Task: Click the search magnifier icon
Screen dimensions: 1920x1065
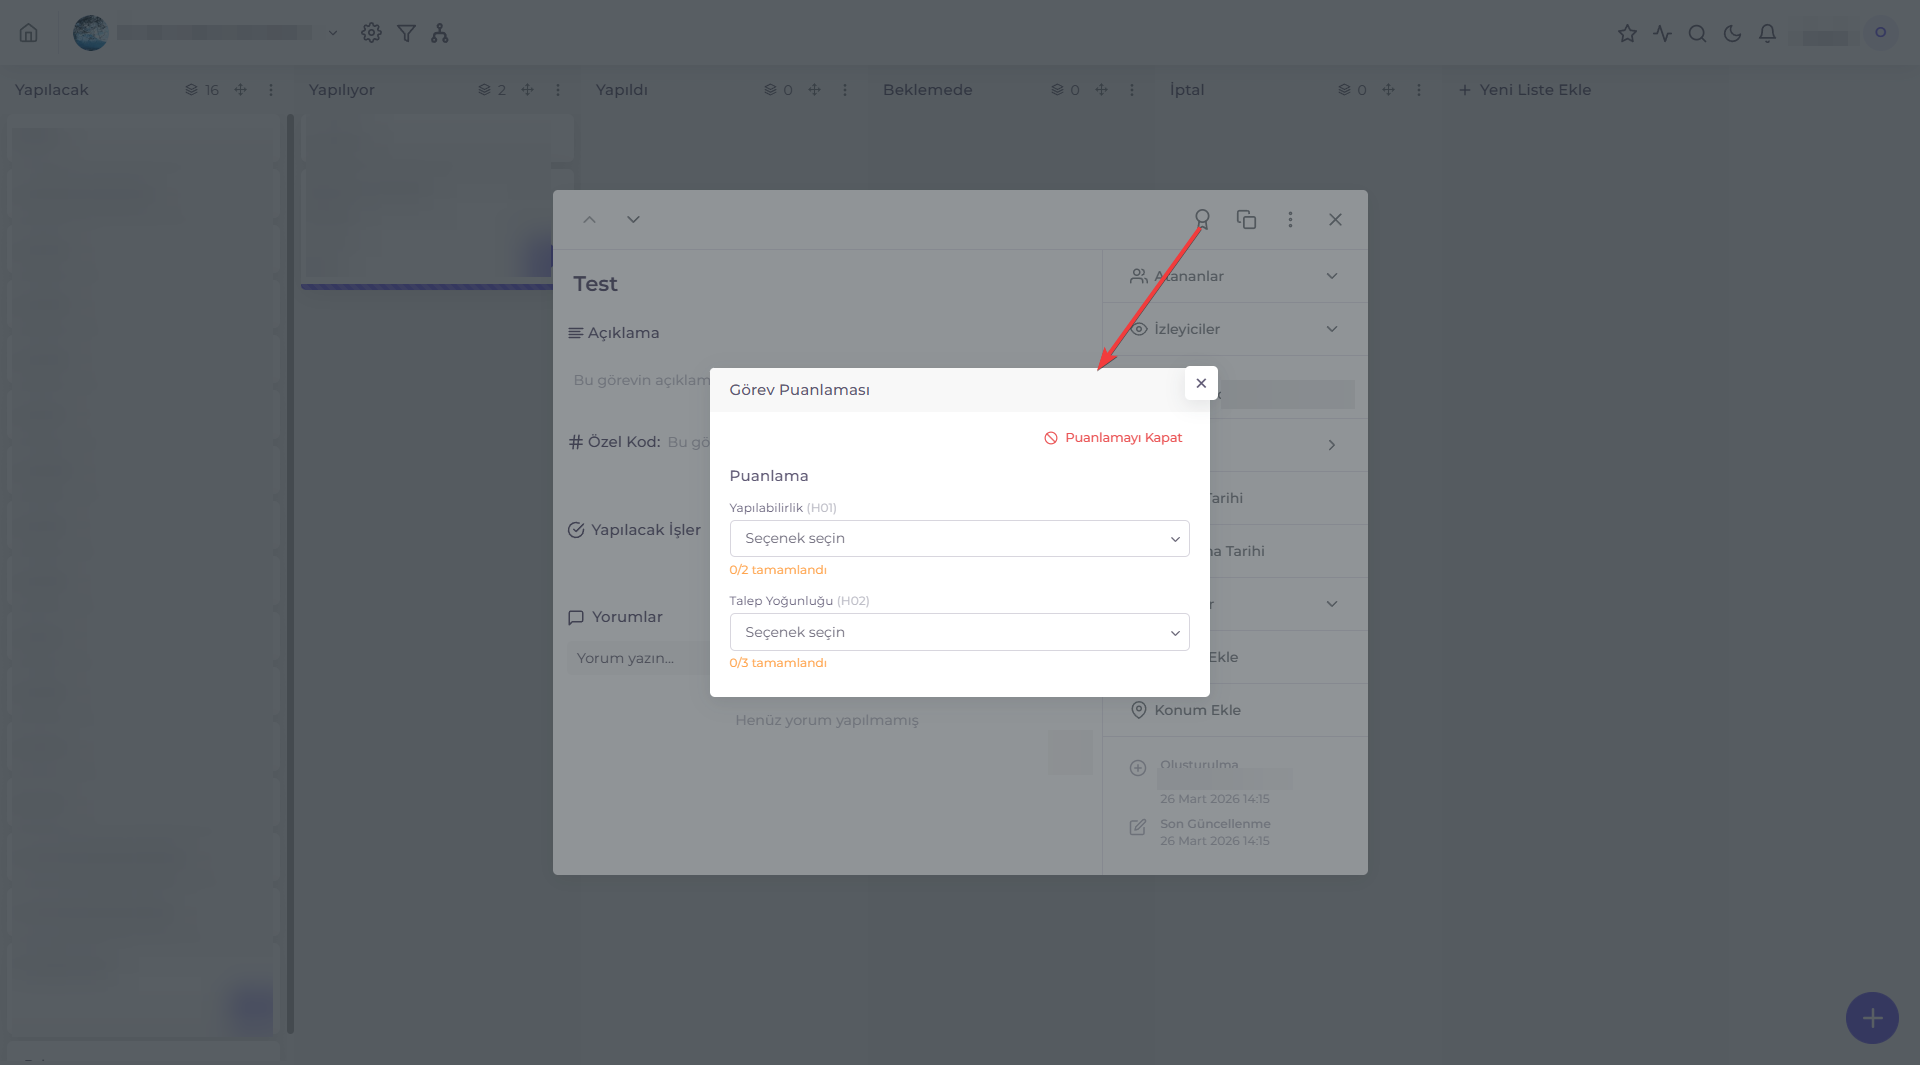Action: (x=1697, y=34)
